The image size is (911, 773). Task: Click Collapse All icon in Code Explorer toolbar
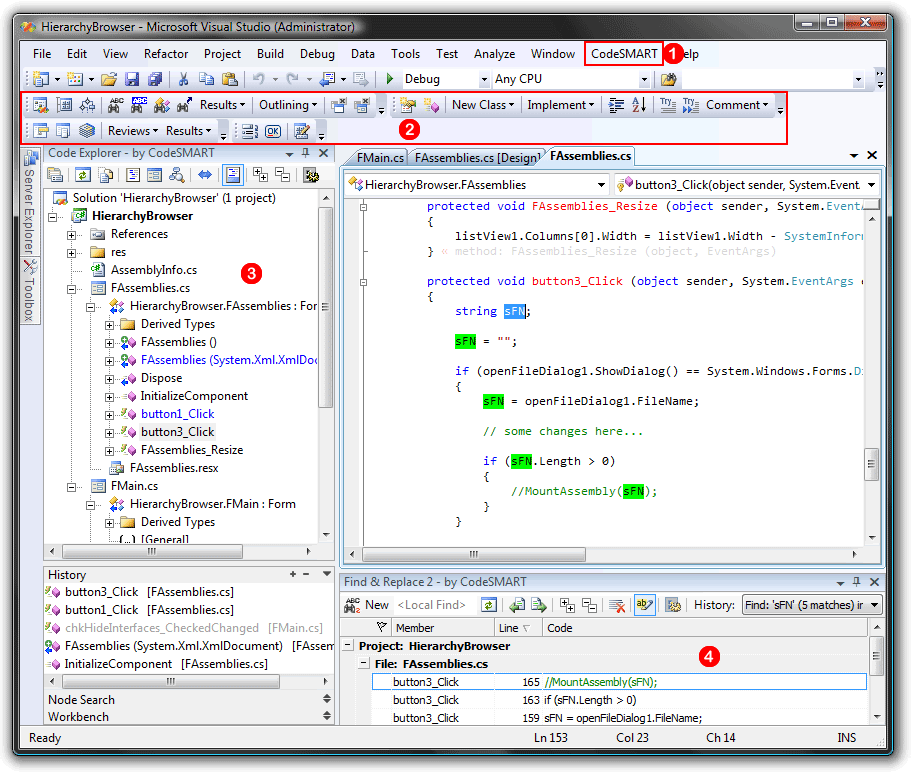[x=283, y=174]
